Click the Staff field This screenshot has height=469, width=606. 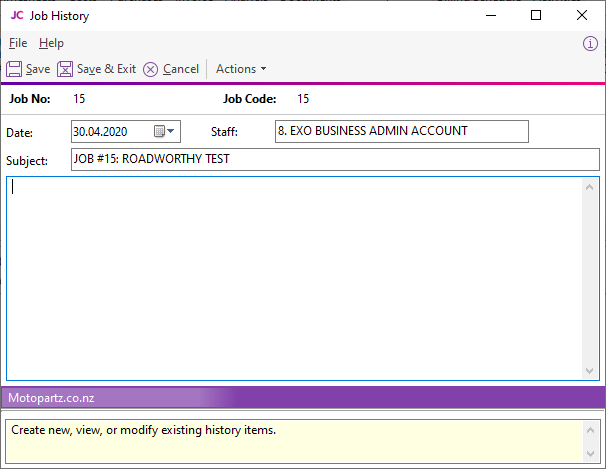(x=401, y=131)
